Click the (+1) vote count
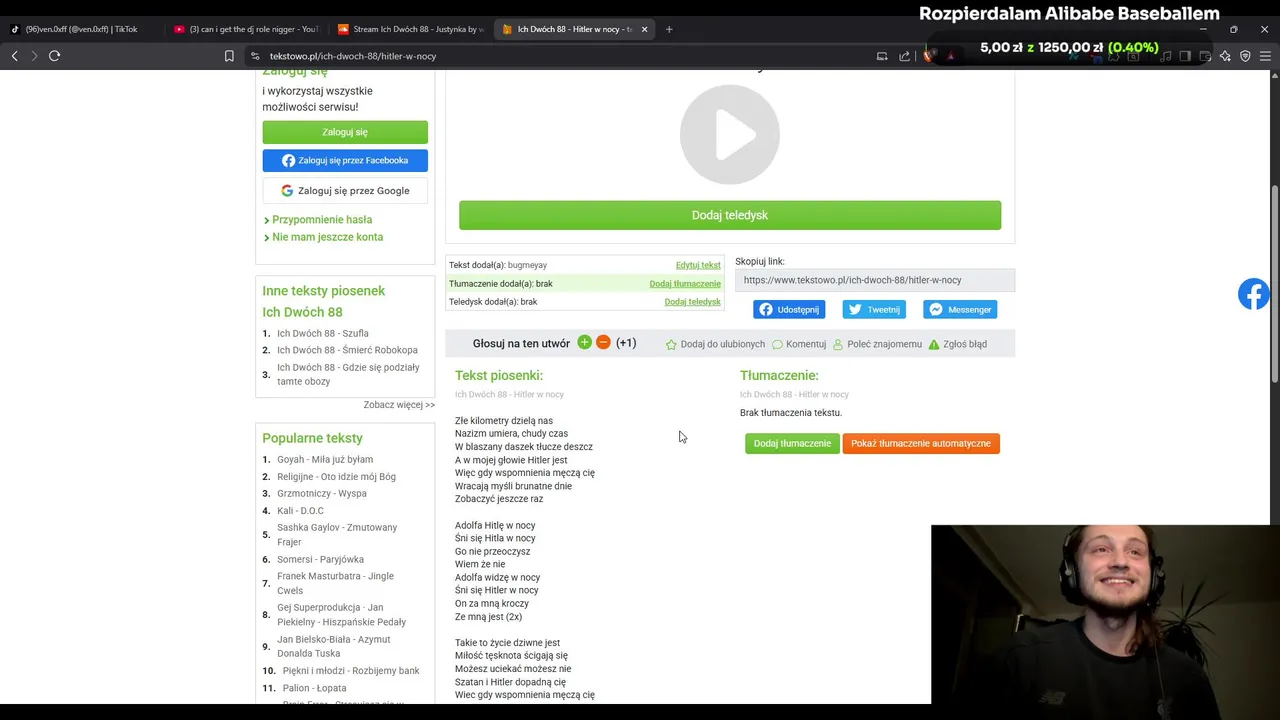 click(x=626, y=343)
